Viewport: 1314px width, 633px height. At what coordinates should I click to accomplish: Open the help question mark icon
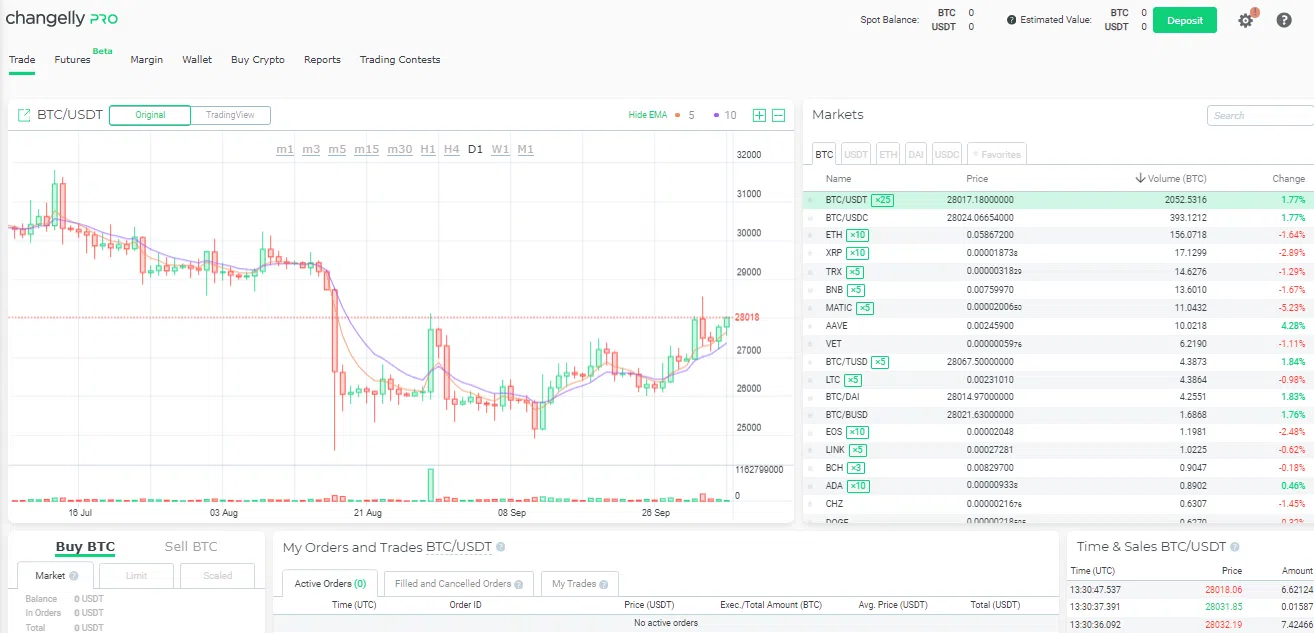tap(1284, 20)
